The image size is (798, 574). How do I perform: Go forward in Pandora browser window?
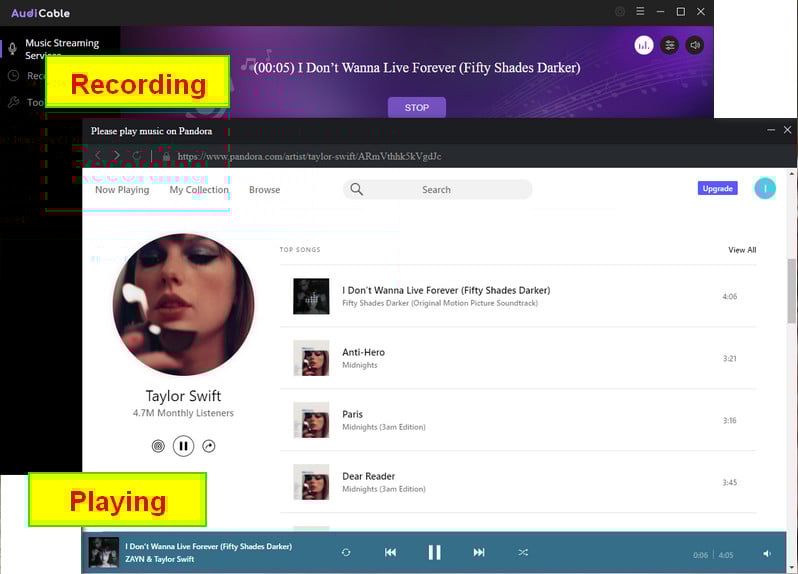tap(117, 156)
